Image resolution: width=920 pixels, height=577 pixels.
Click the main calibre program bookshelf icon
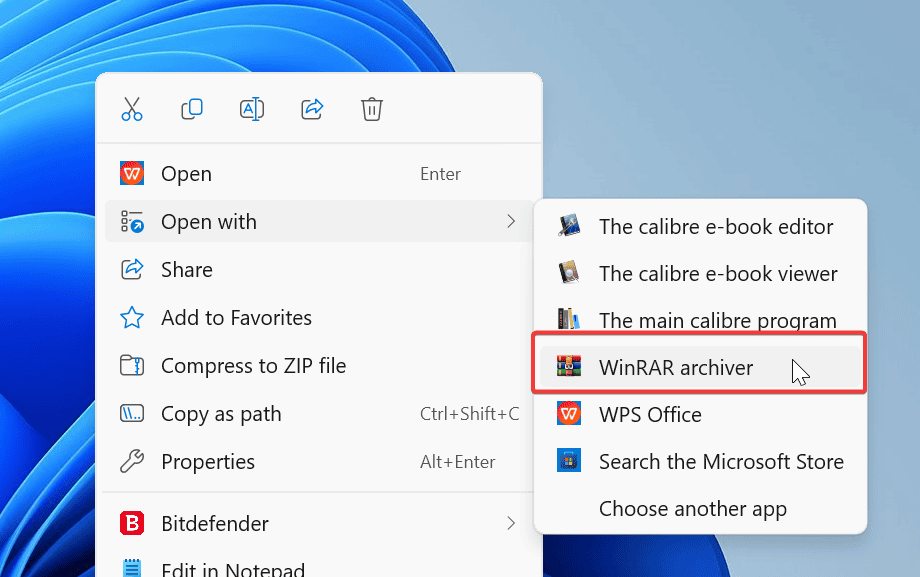(x=569, y=318)
